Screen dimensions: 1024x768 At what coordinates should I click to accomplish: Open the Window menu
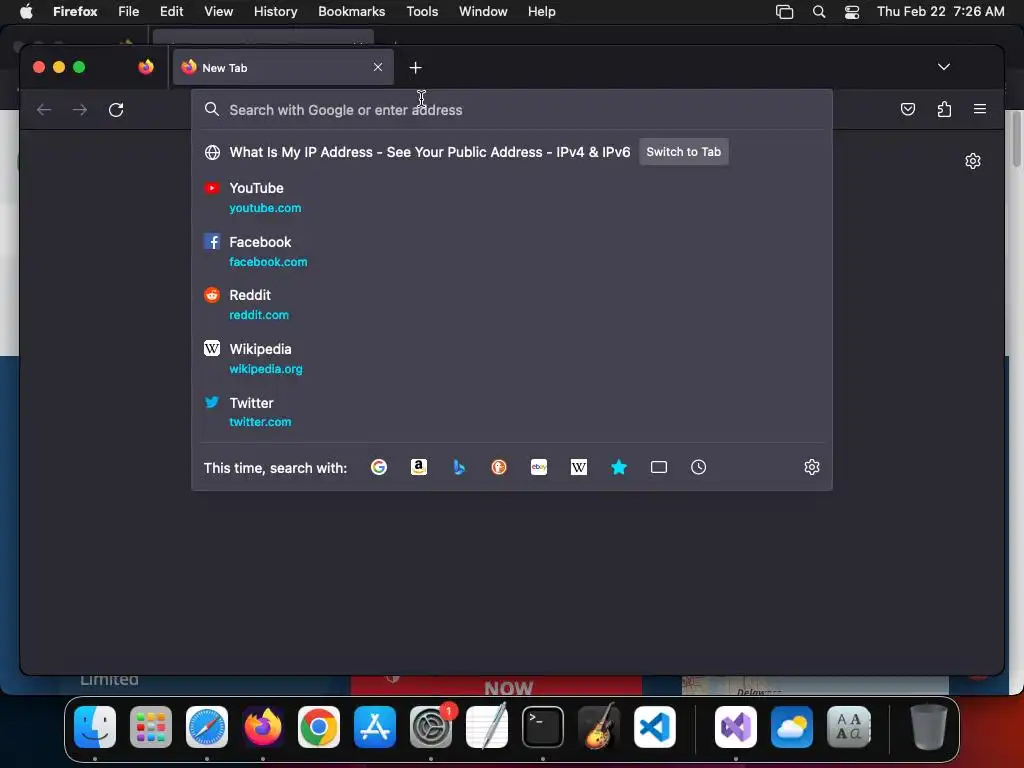[x=483, y=11]
